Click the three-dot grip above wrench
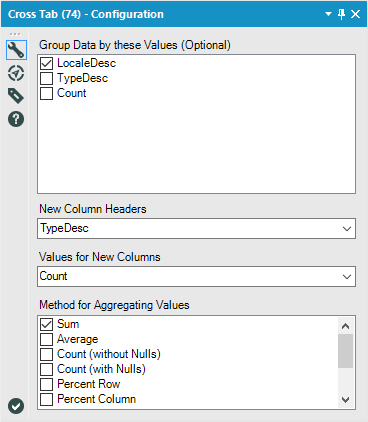Screen dimensions: 368x422 [15, 34]
